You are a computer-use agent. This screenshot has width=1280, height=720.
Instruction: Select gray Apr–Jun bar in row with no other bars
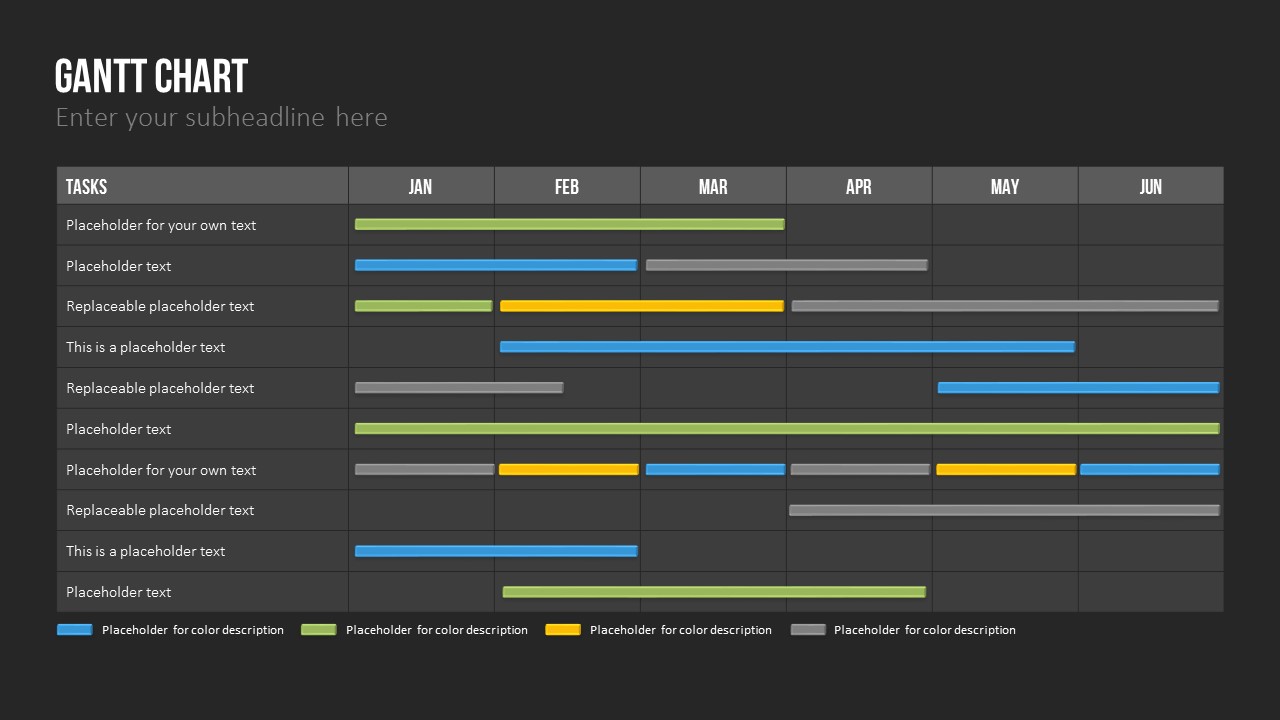point(1004,510)
